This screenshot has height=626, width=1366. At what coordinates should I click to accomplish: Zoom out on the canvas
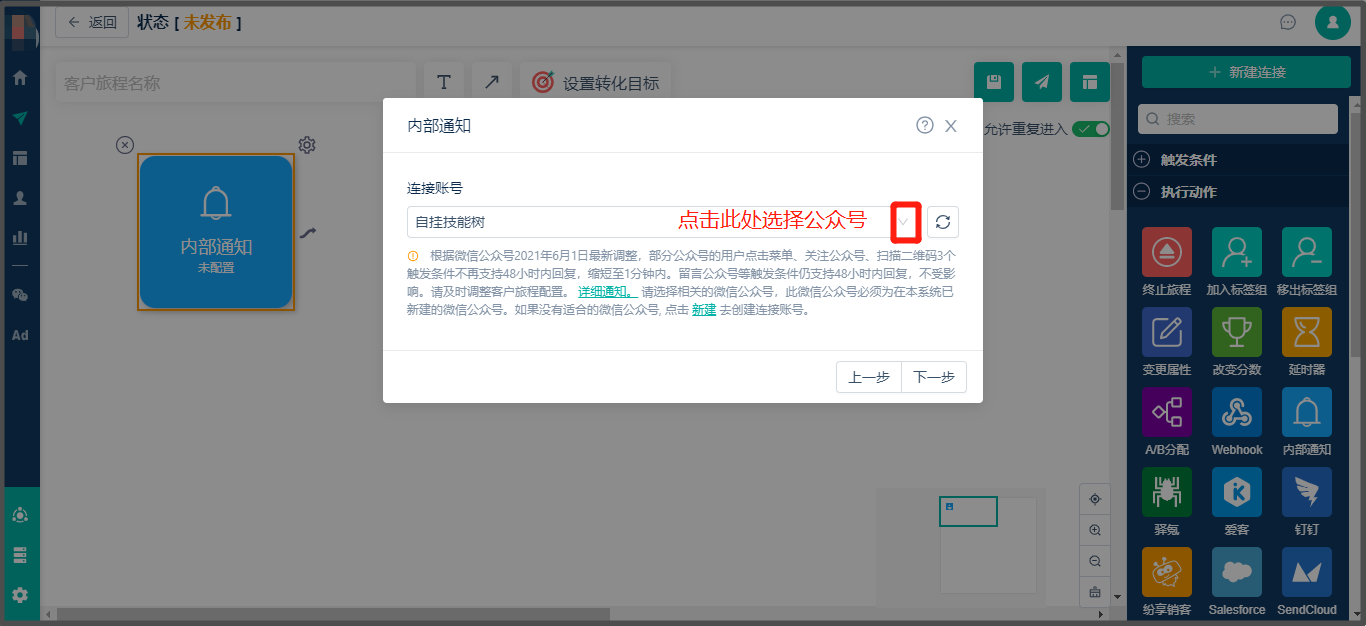(x=1095, y=561)
